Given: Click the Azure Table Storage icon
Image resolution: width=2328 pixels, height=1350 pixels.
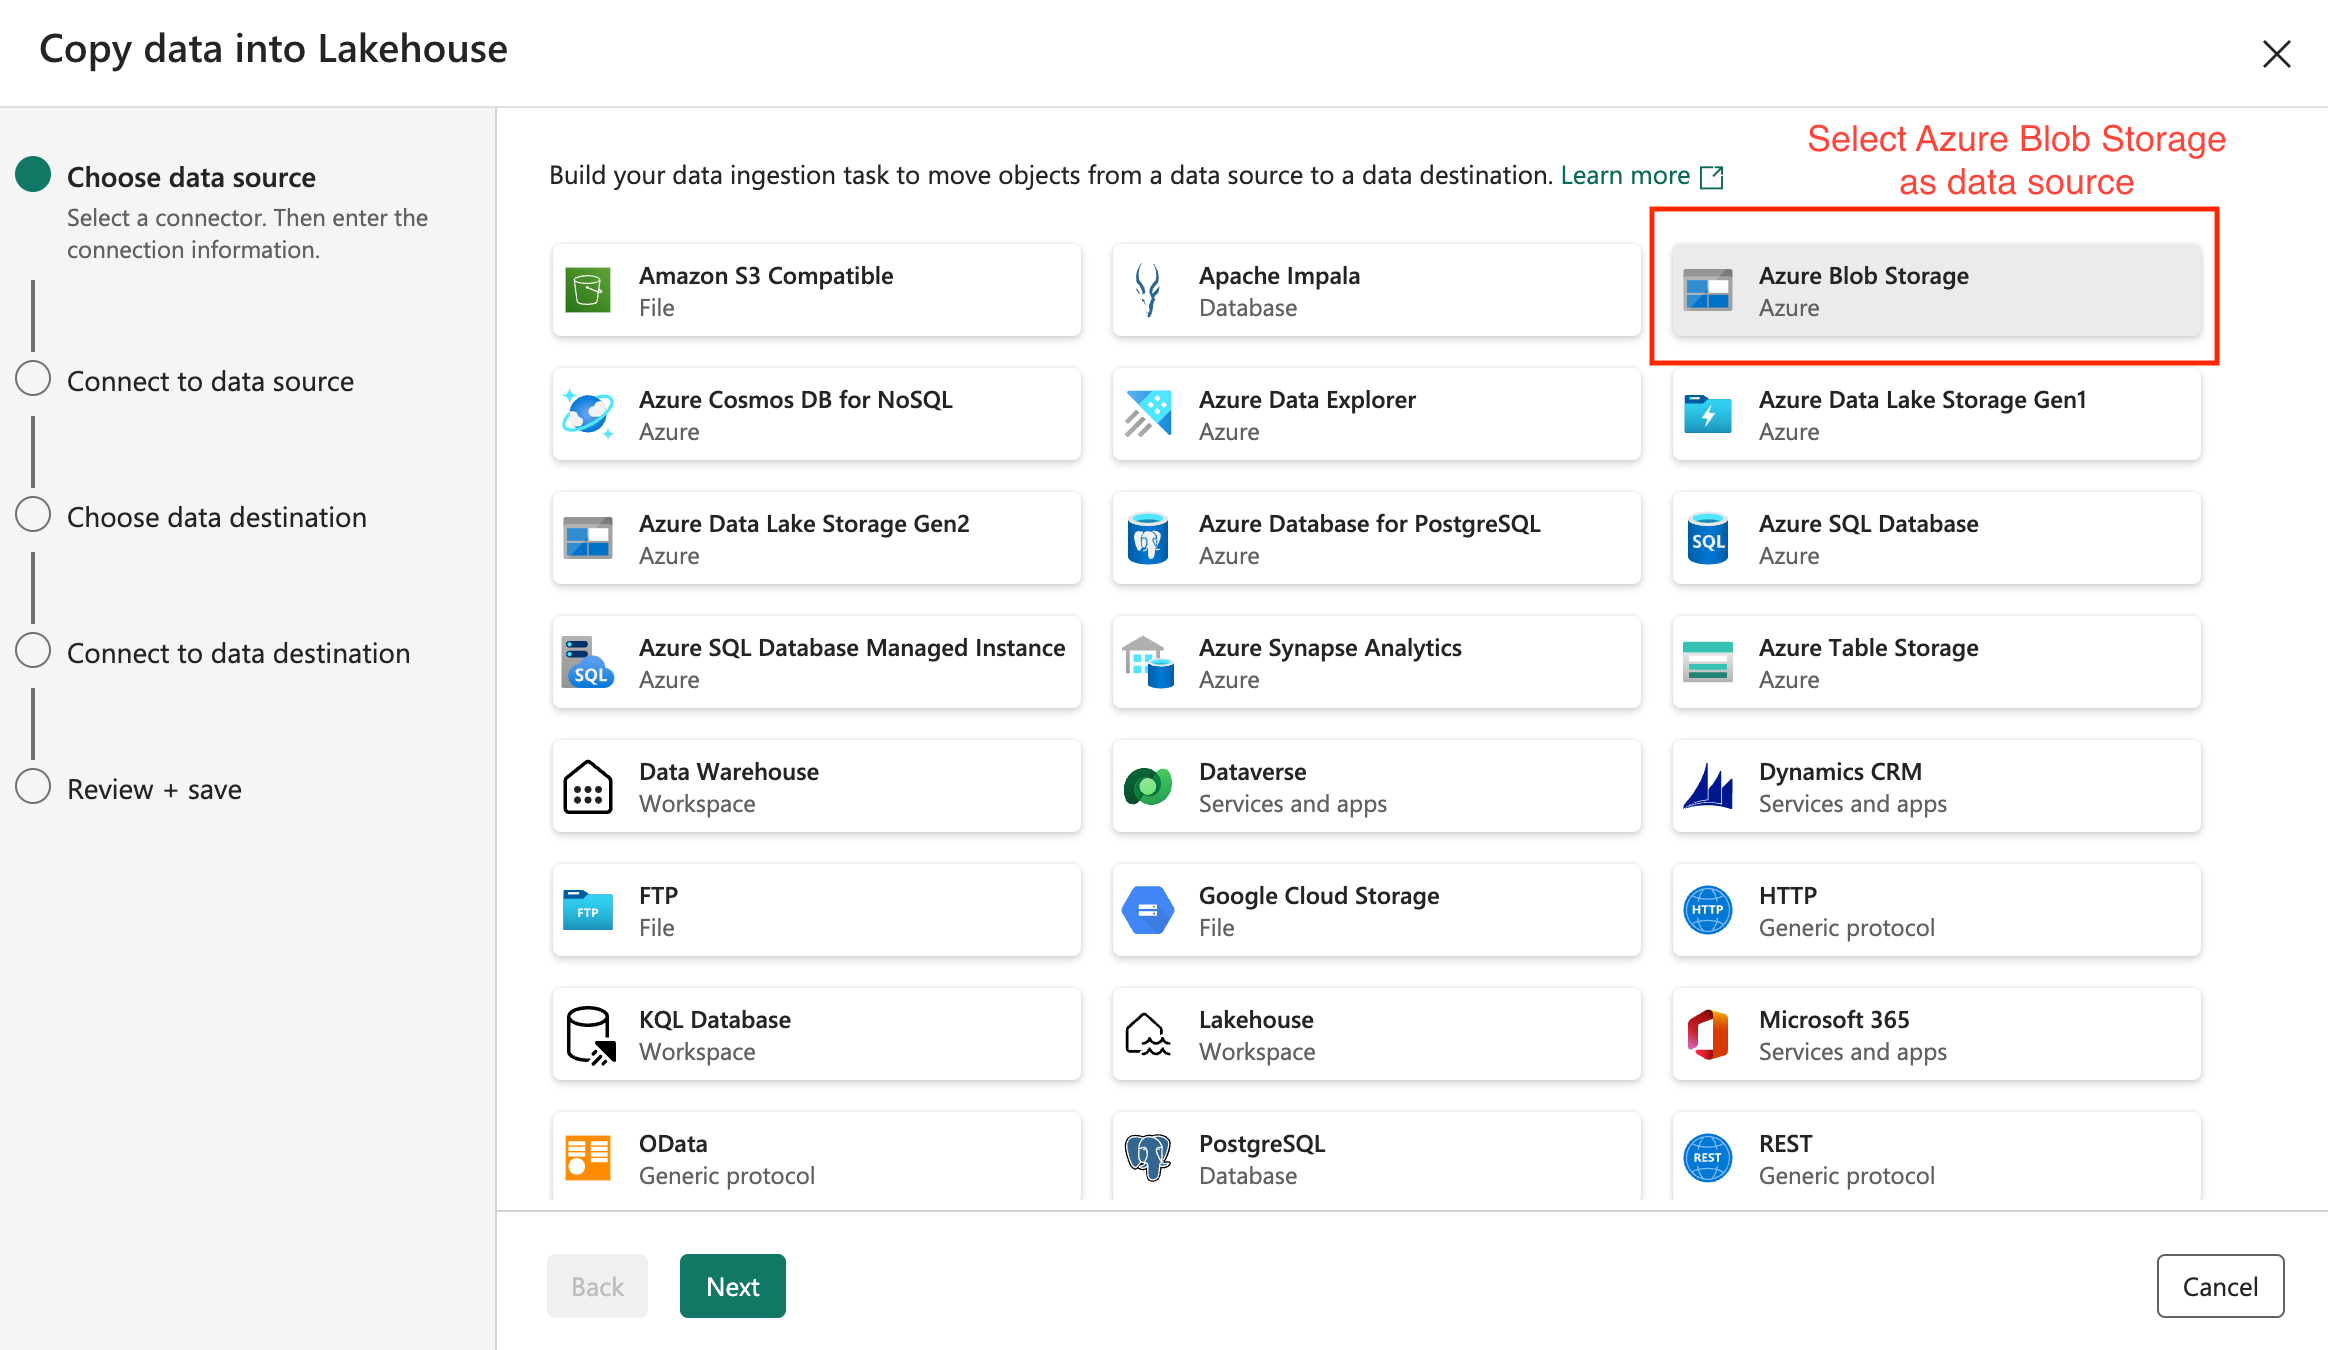Looking at the screenshot, I should pos(1708,662).
